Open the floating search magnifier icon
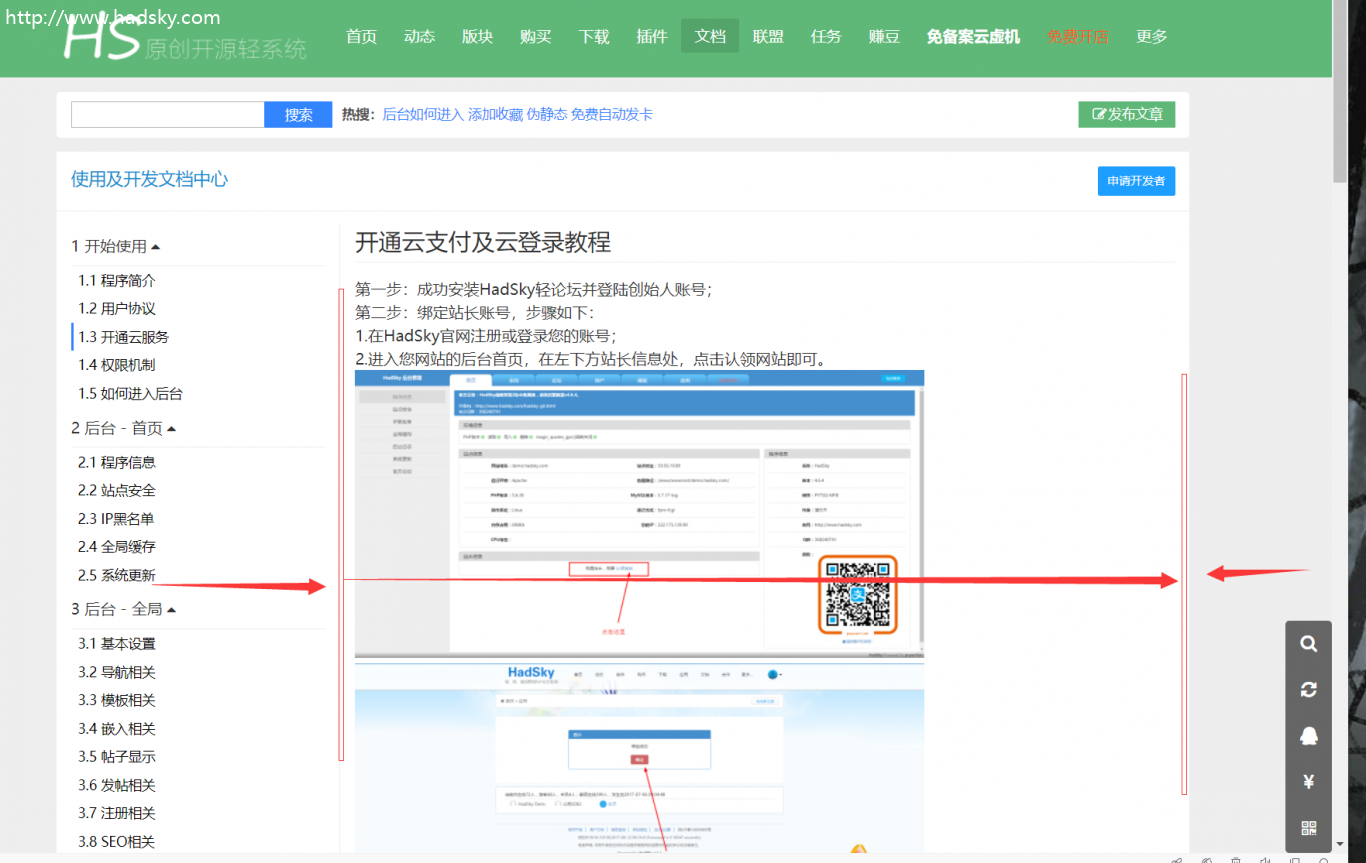This screenshot has width=1366, height=863. [x=1308, y=644]
